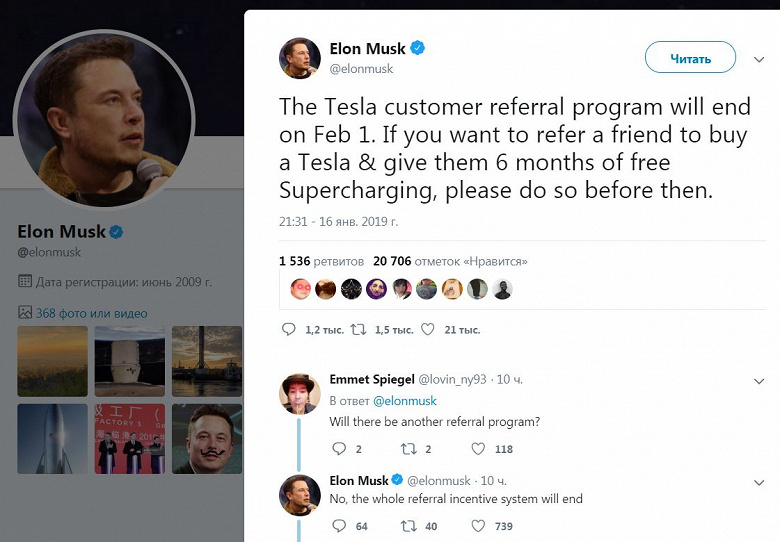Like Elon Musk's reply with 739 likes

click(x=478, y=525)
